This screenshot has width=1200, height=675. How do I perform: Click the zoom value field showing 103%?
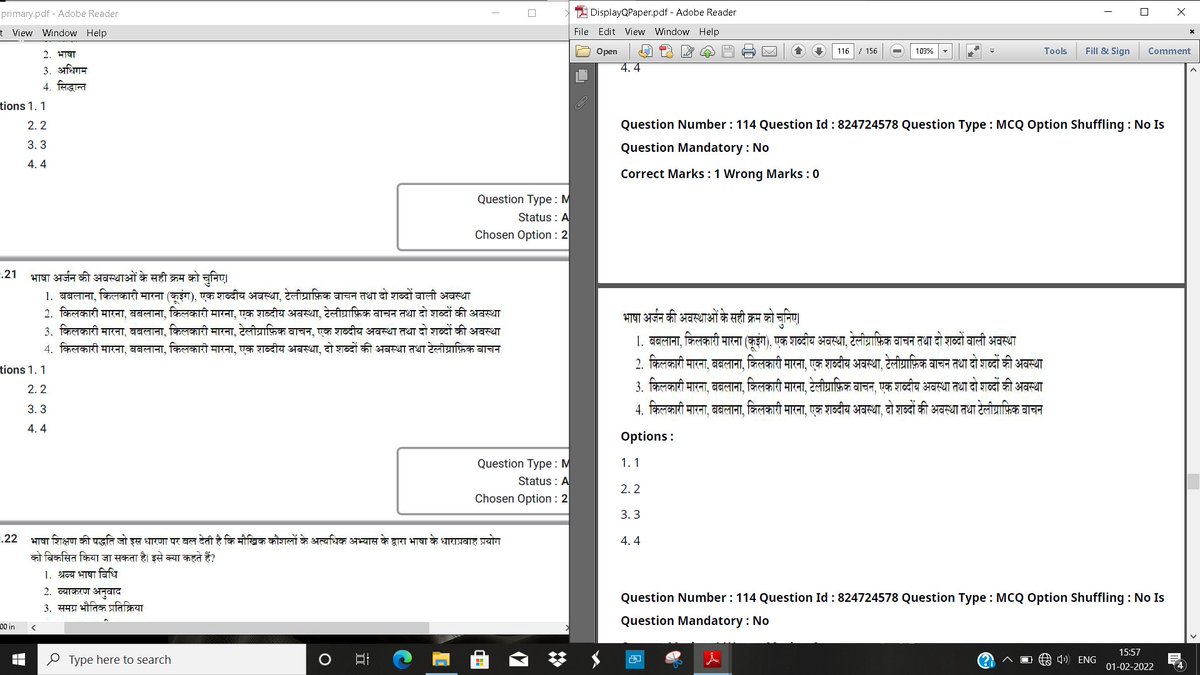924,51
